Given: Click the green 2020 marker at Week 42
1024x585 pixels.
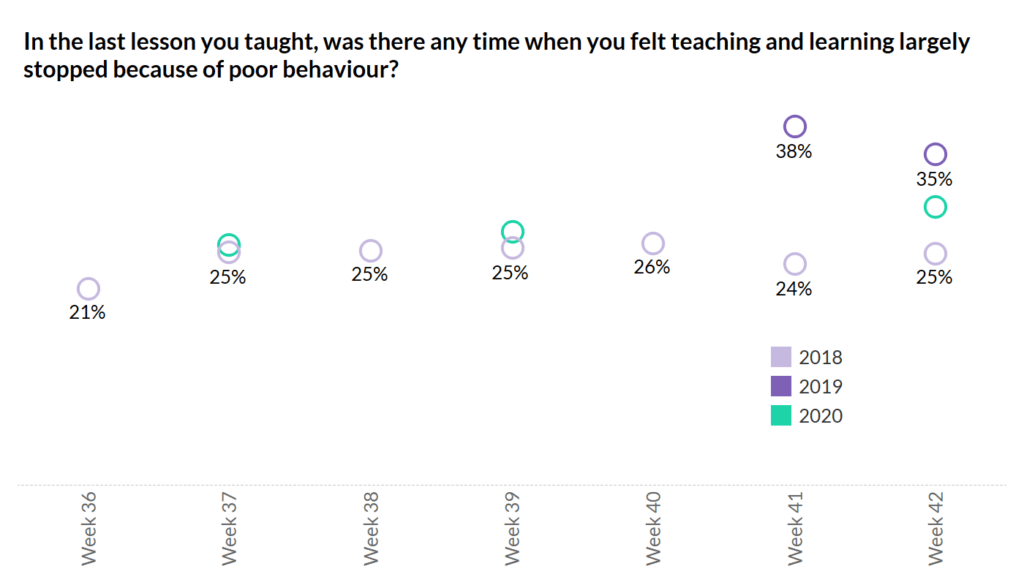Looking at the screenshot, I should (x=935, y=208).
